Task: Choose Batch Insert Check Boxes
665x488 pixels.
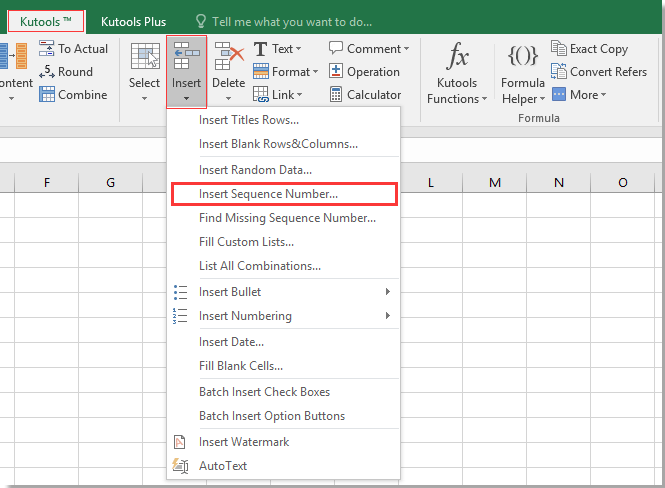Action: [283, 392]
